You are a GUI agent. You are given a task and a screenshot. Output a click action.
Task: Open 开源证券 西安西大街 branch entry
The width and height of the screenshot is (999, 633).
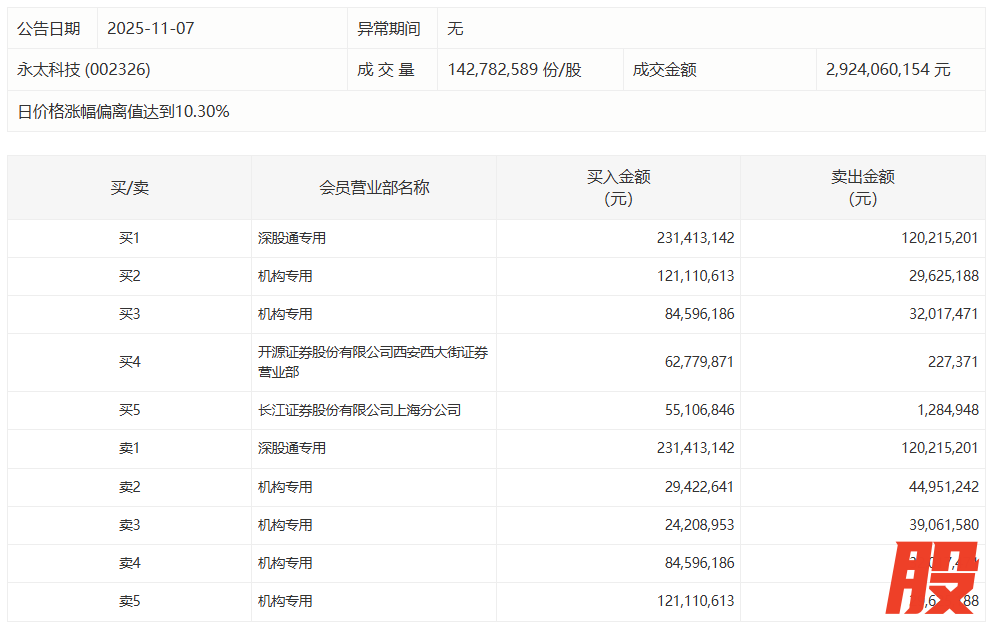click(x=372, y=362)
